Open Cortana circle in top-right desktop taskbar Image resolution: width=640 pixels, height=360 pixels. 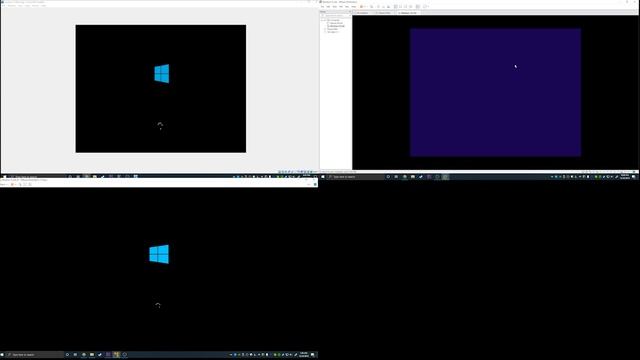[x=388, y=177]
